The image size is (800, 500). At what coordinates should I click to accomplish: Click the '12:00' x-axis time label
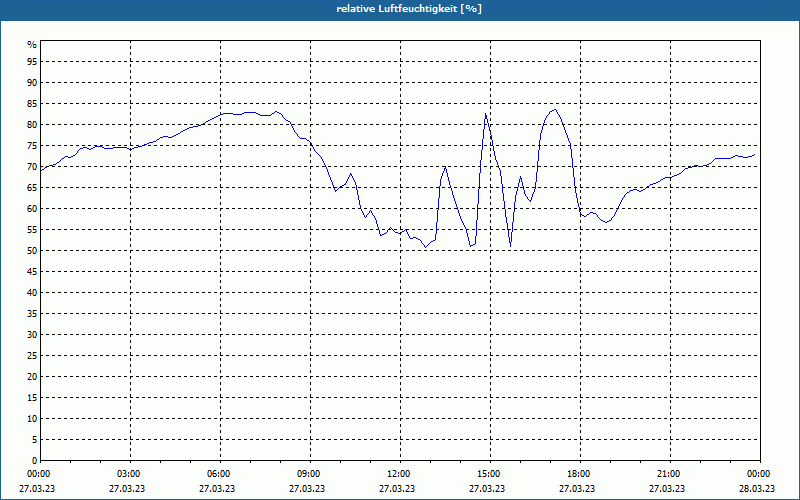point(400,474)
